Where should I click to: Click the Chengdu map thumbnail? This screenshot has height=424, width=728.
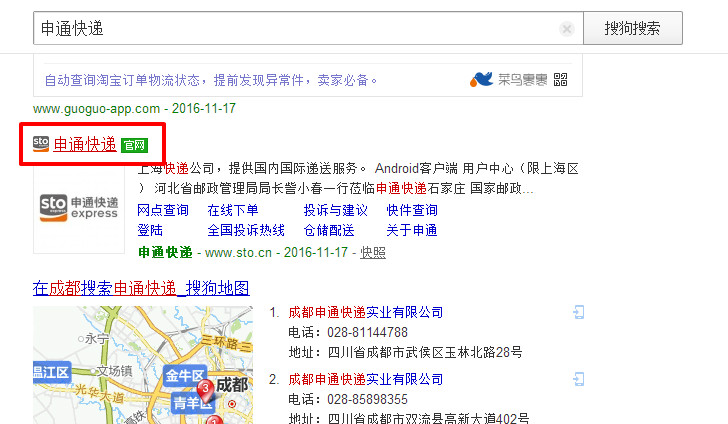[x=143, y=365]
